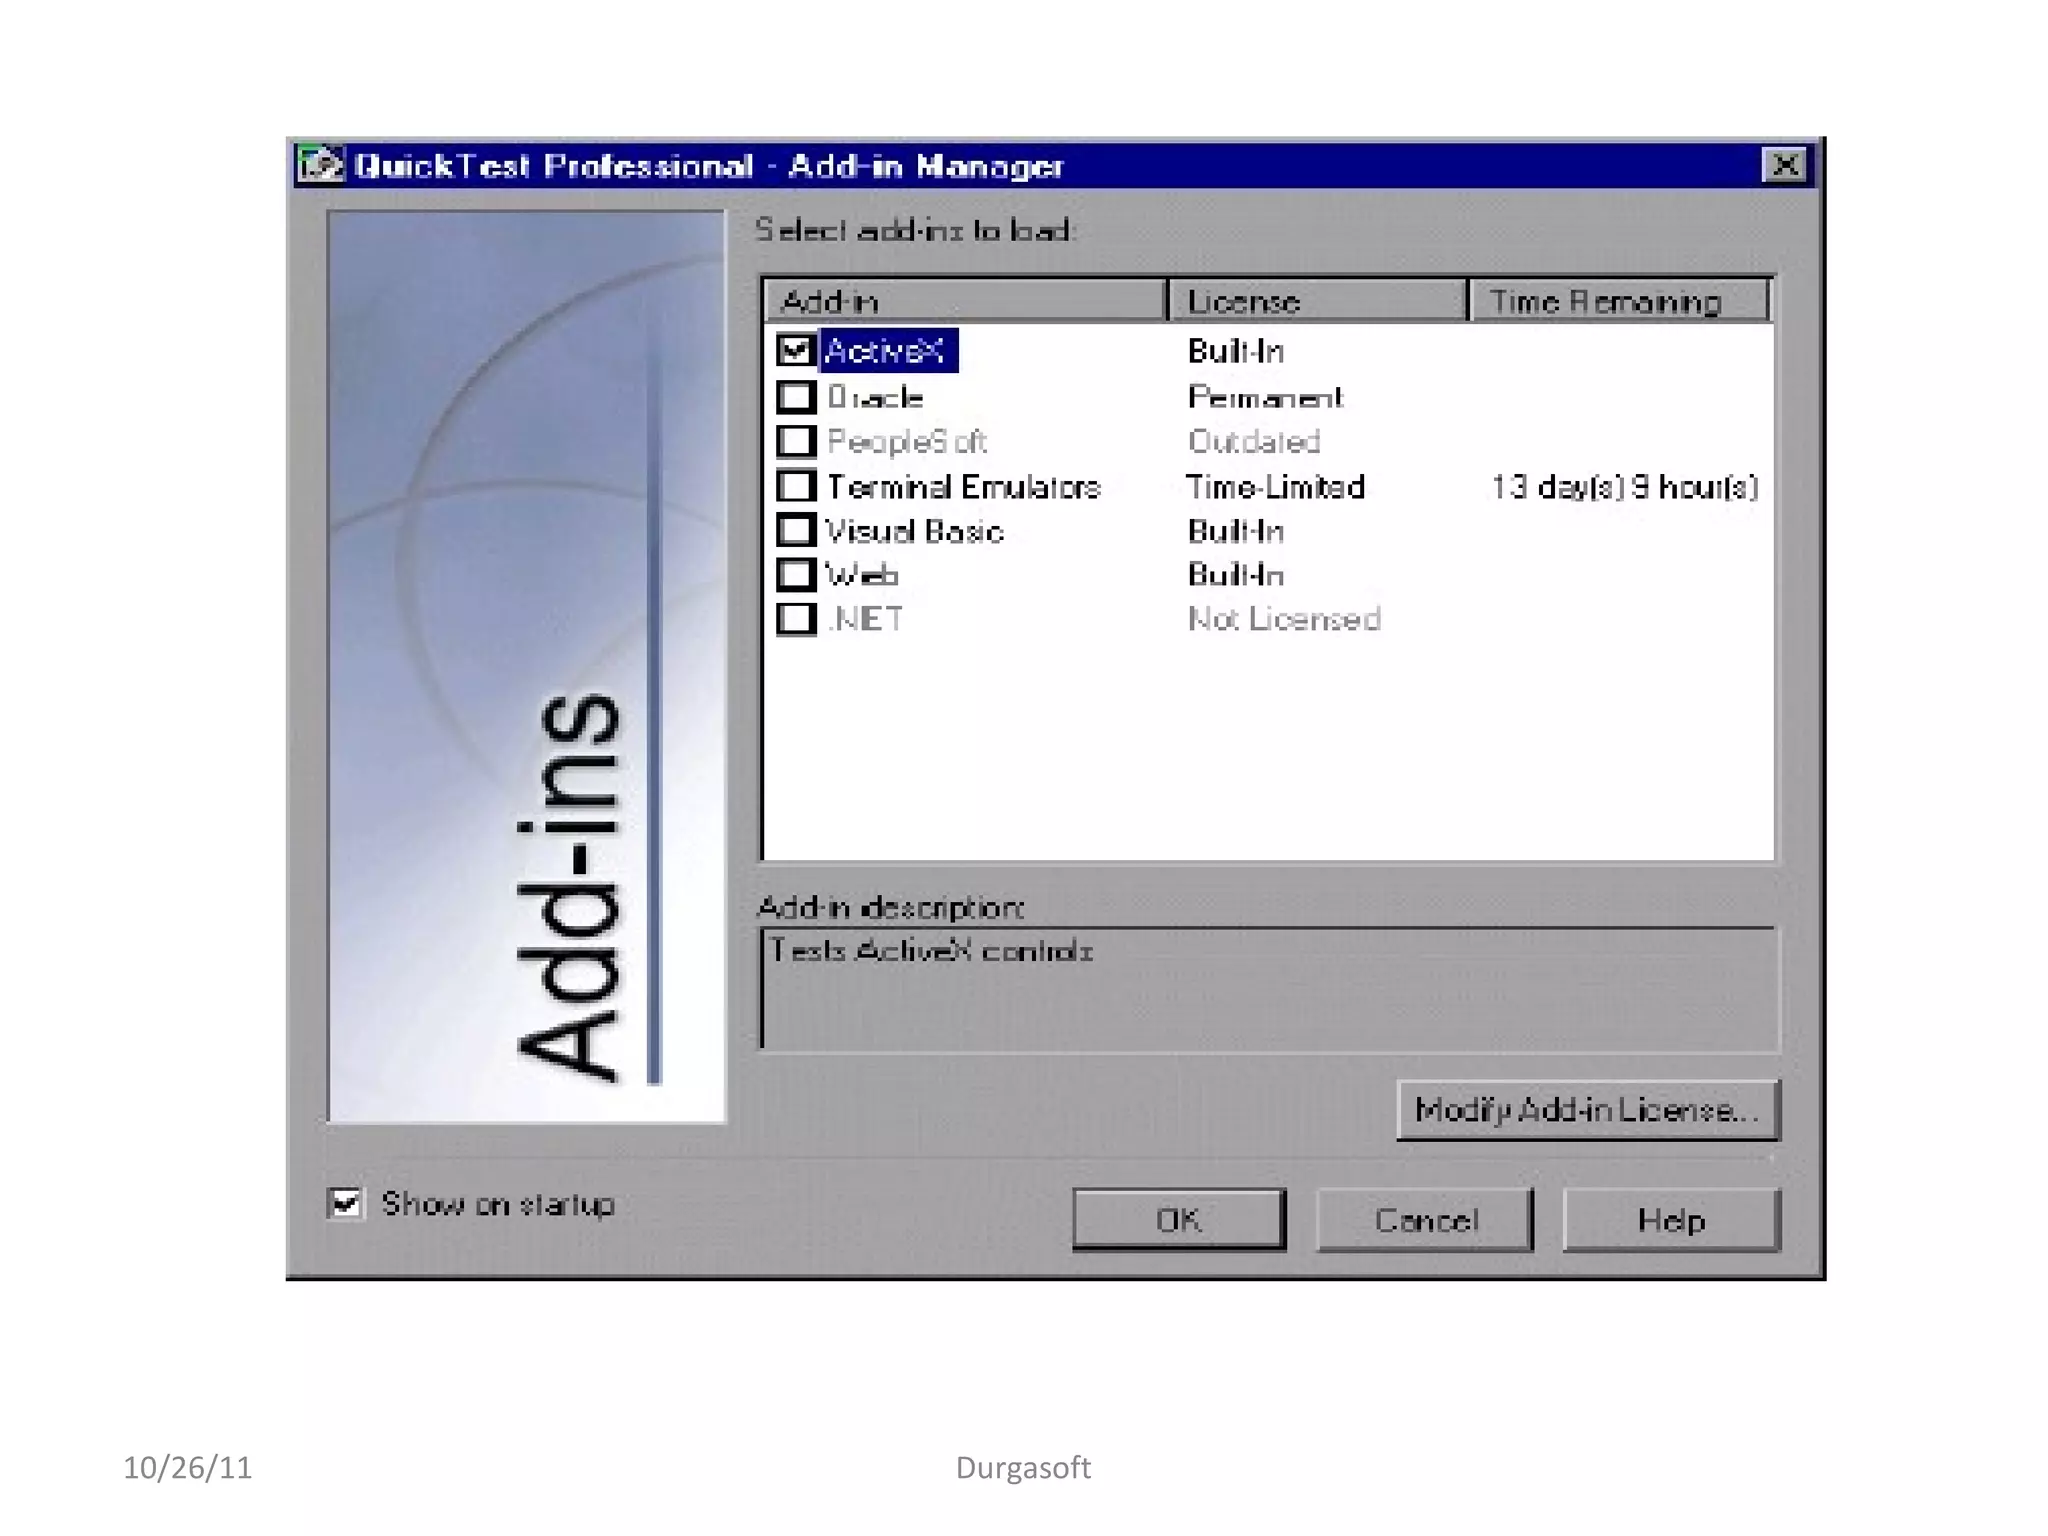Enable the Visual Basic add-in
The image size is (2048, 1536).
(796, 531)
